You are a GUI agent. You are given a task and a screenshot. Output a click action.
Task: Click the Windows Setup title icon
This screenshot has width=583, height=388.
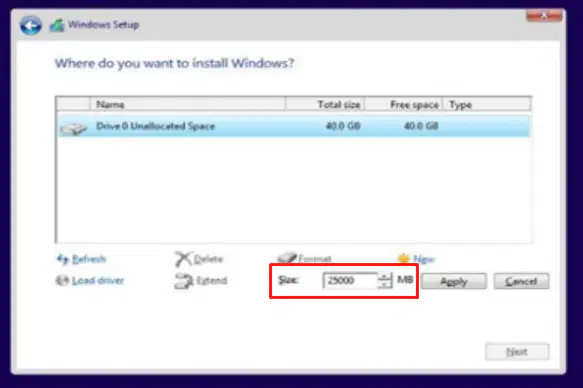coord(57,25)
